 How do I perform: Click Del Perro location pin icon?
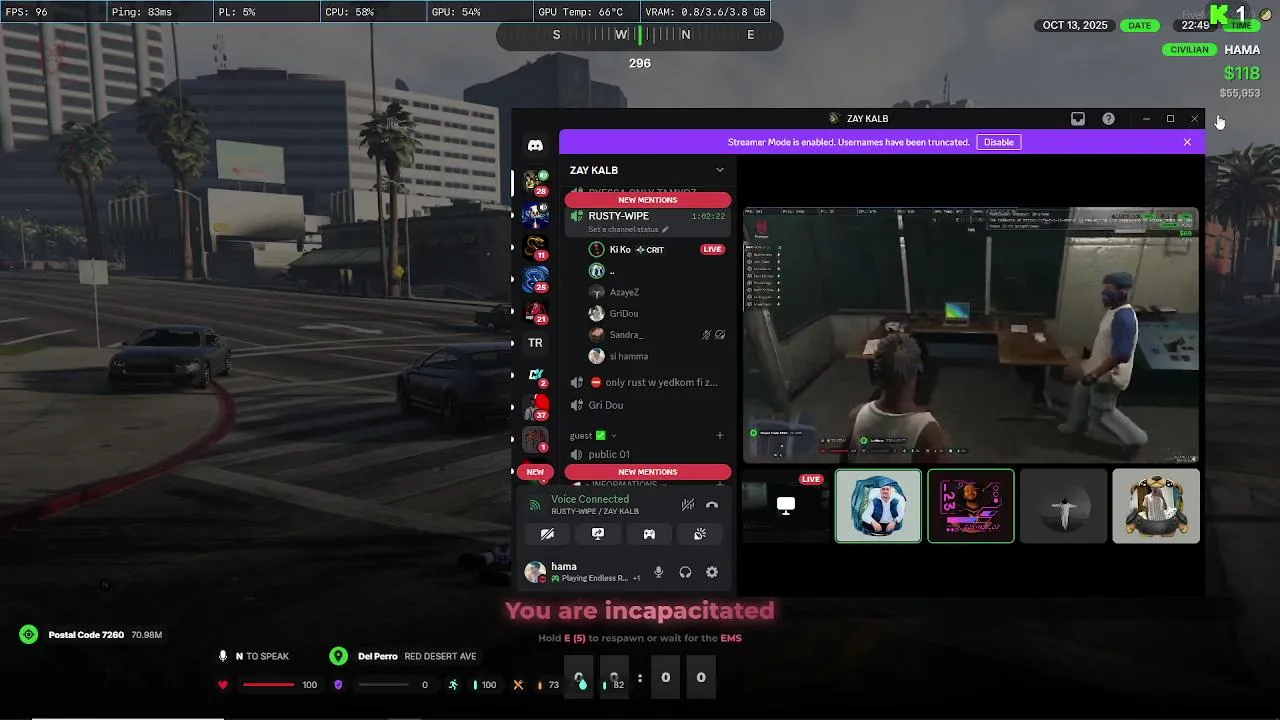tap(339, 656)
